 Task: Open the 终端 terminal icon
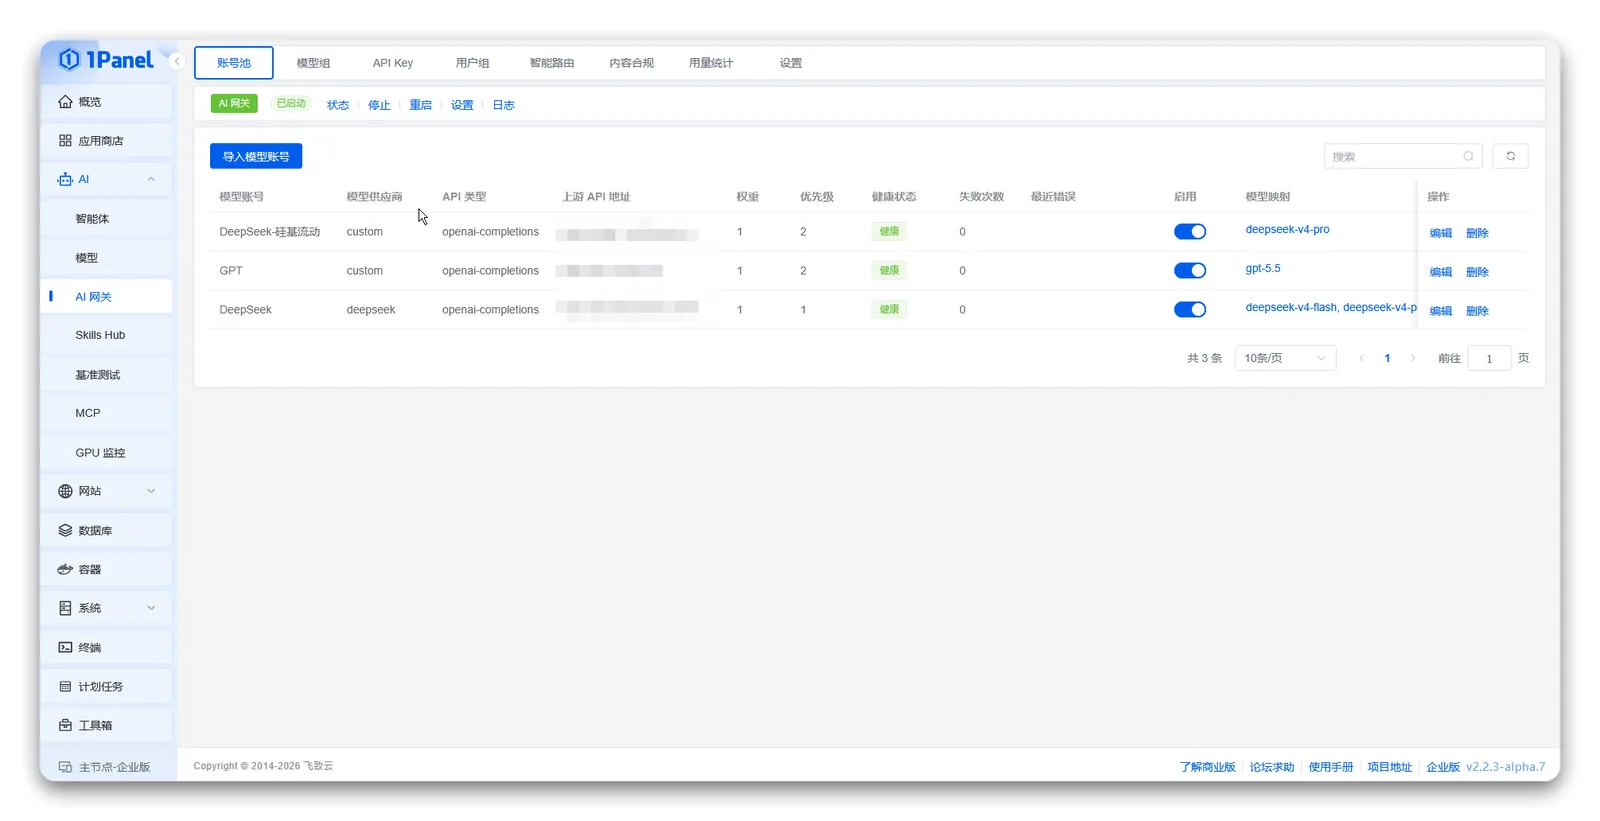click(65, 648)
